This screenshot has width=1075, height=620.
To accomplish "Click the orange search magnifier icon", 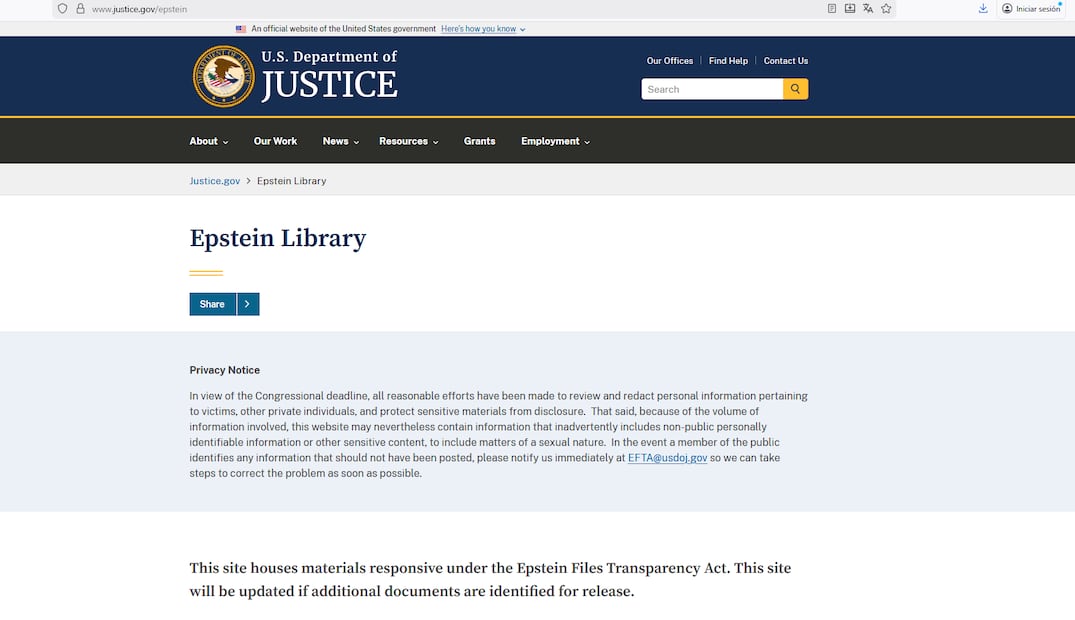I will pos(795,88).
